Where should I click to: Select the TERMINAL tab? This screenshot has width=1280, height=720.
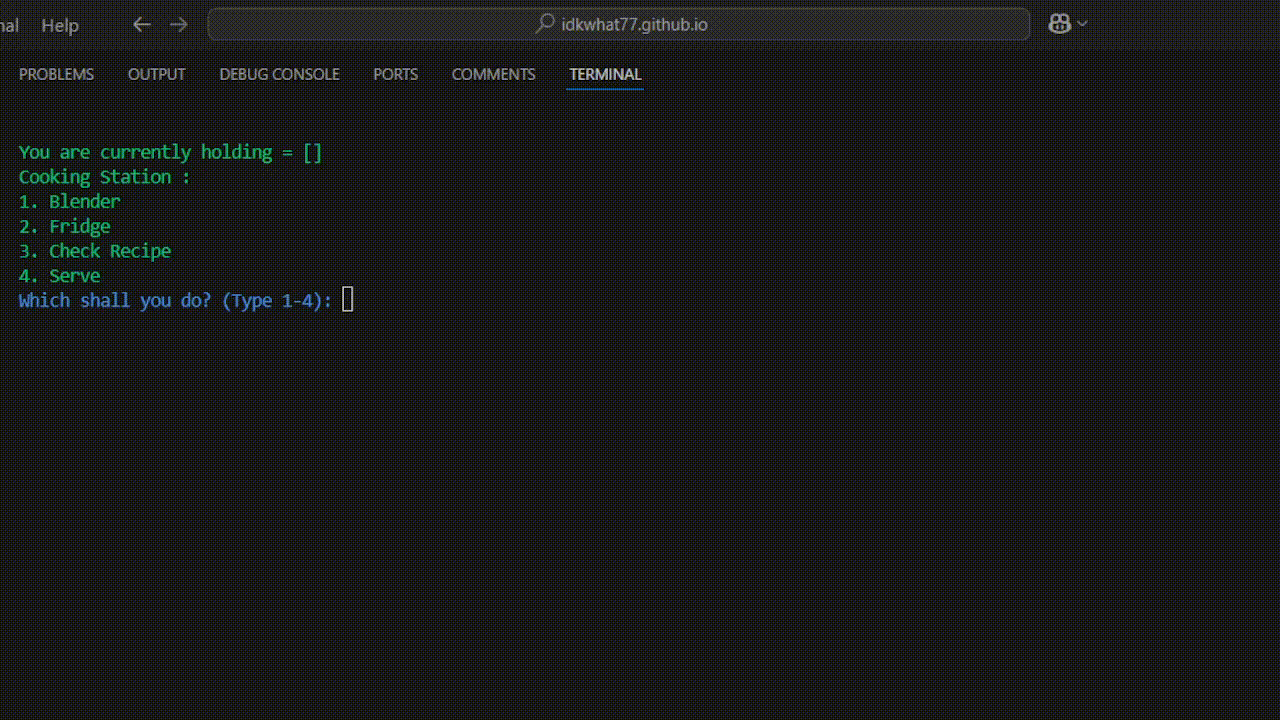point(605,74)
